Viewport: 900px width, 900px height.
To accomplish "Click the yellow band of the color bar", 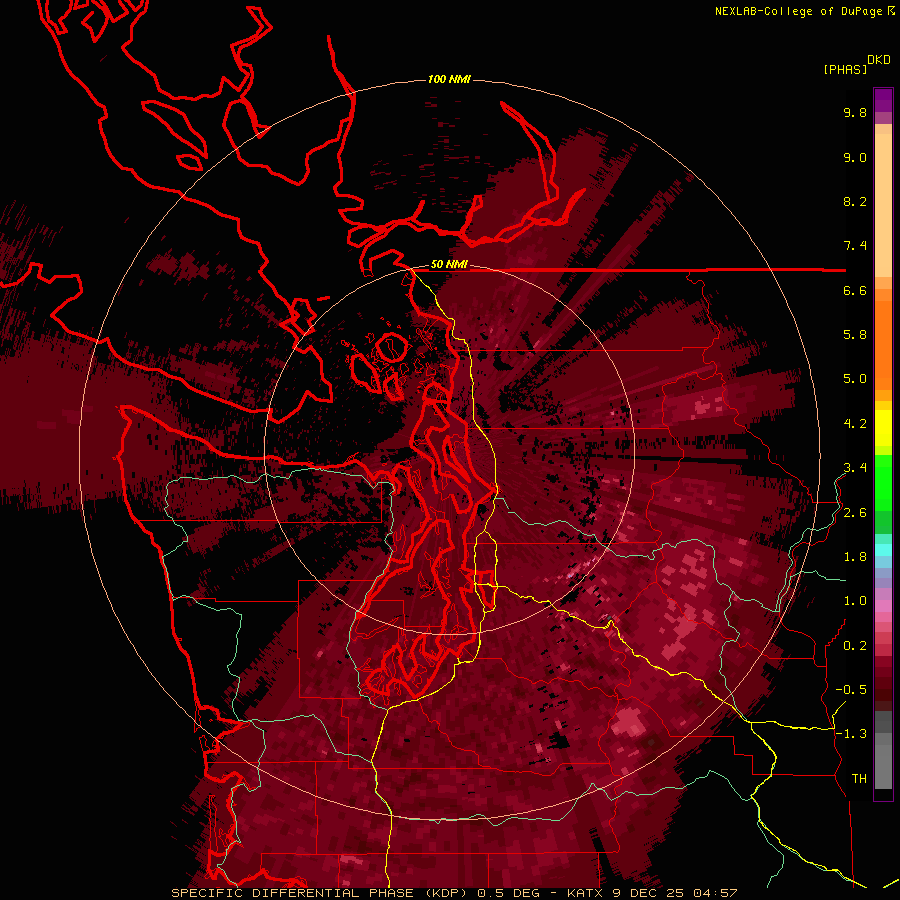I will (883, 428).
